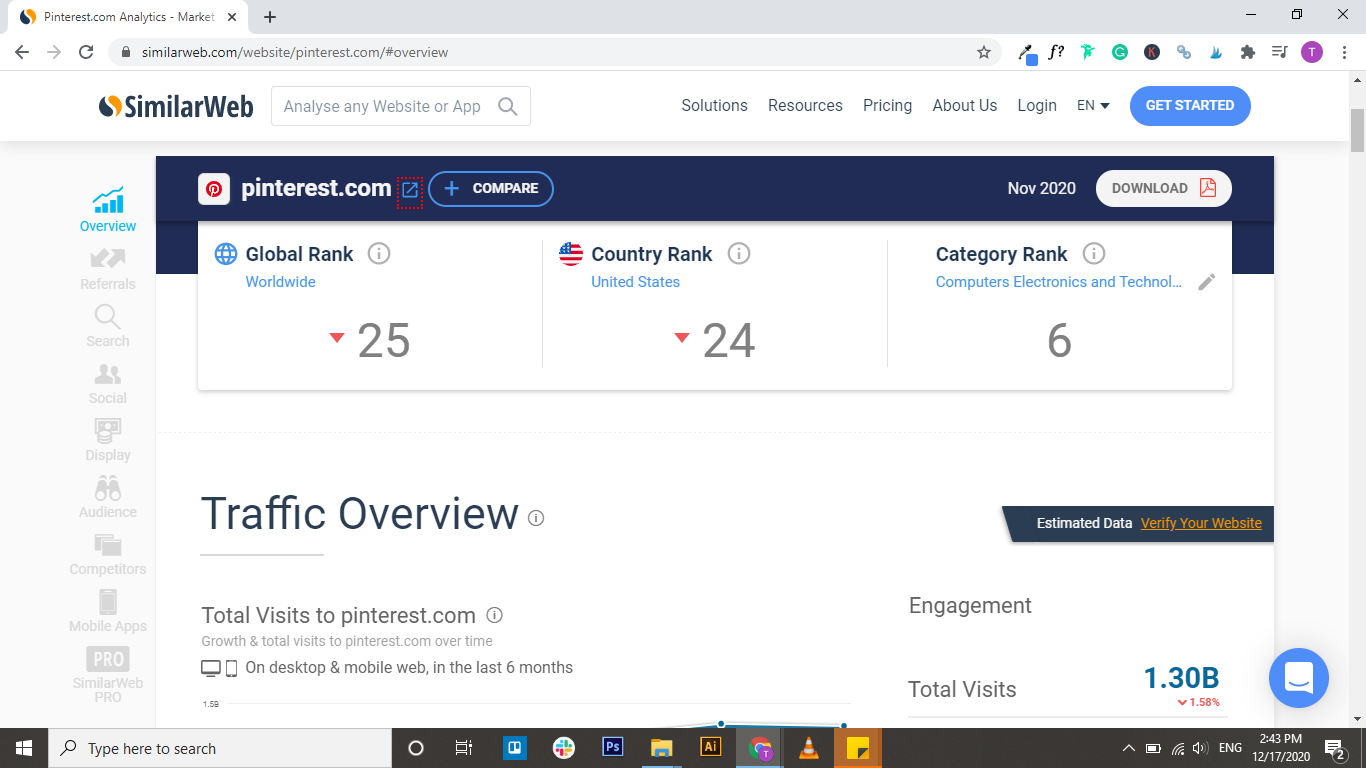1366x768 pixels.
Task: Open the Windows notification center
Action: tap(1334, 748)
